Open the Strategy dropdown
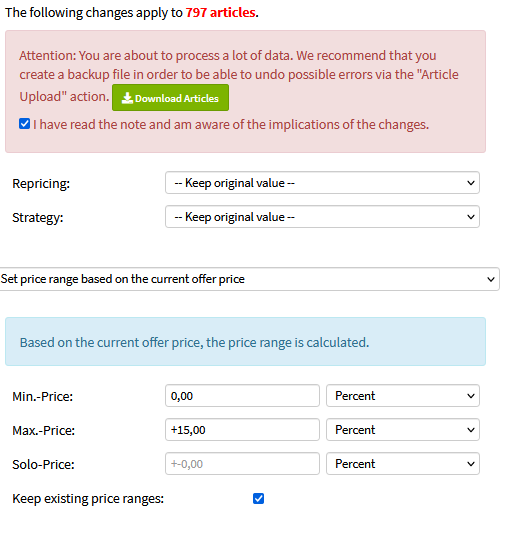This screenshot has width=506, height=560. pos(322,217)
